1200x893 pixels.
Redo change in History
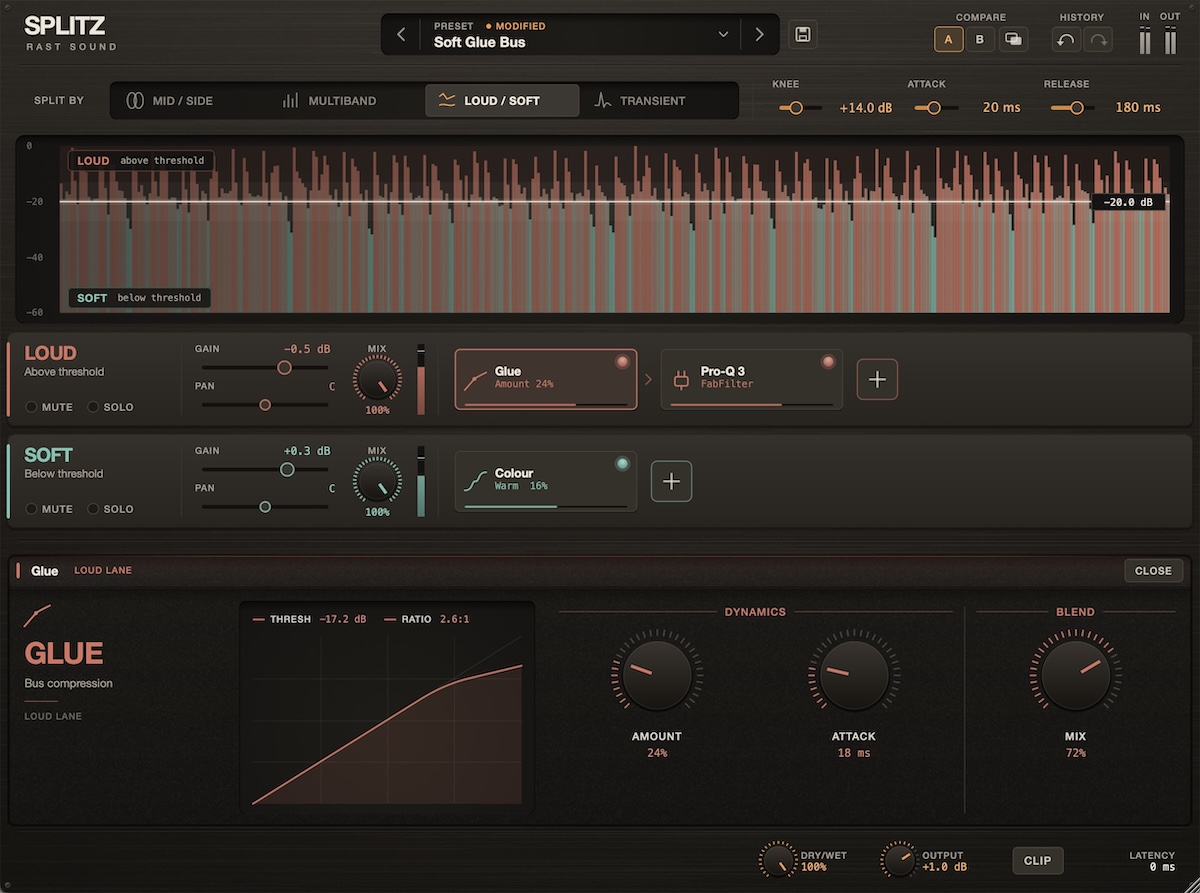(x=1098, y=40)
